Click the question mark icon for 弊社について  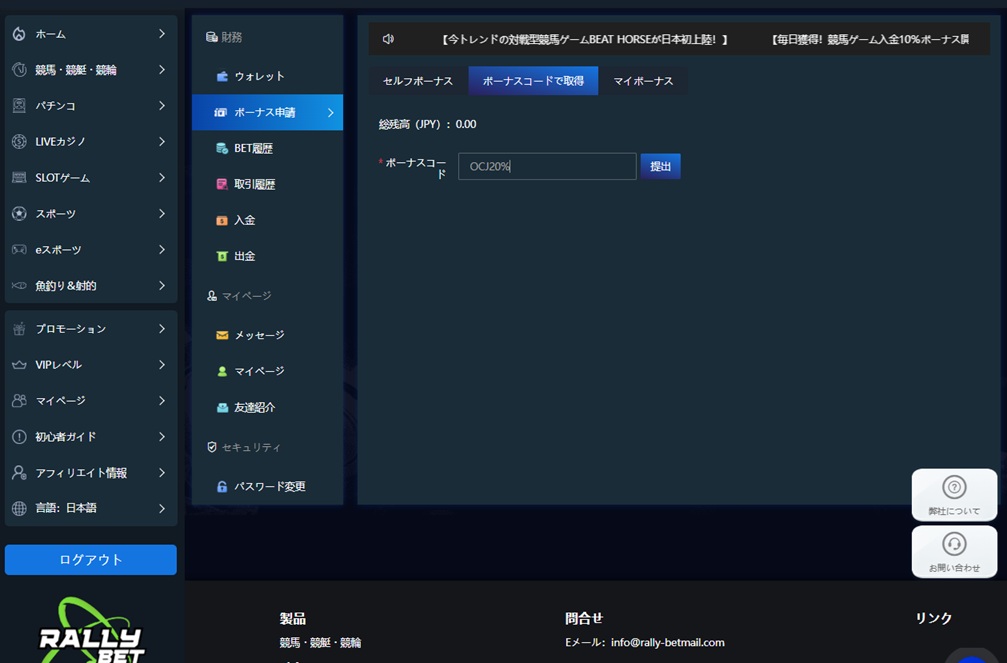pyautogui.click(x=954, y=487)
